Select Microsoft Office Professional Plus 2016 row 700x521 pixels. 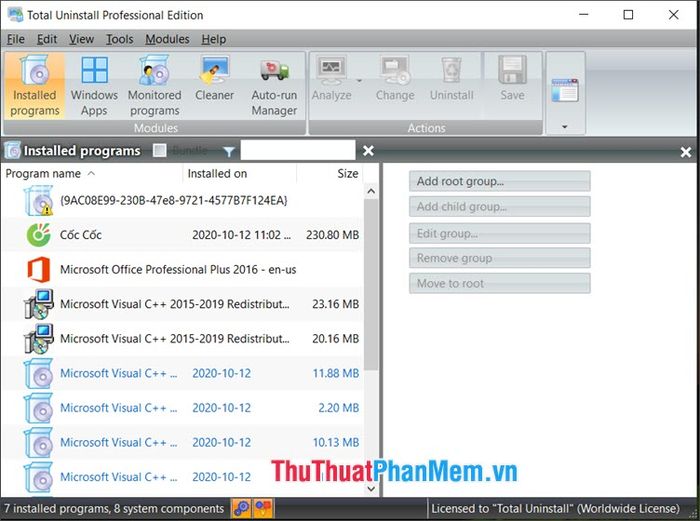point(182,270)
